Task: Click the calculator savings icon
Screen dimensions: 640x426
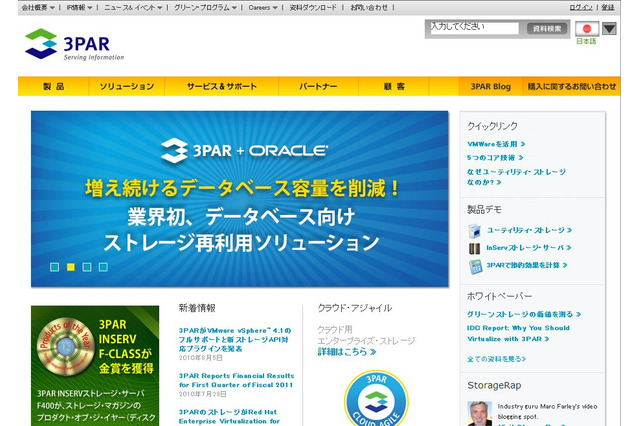Action: (475, 266)
